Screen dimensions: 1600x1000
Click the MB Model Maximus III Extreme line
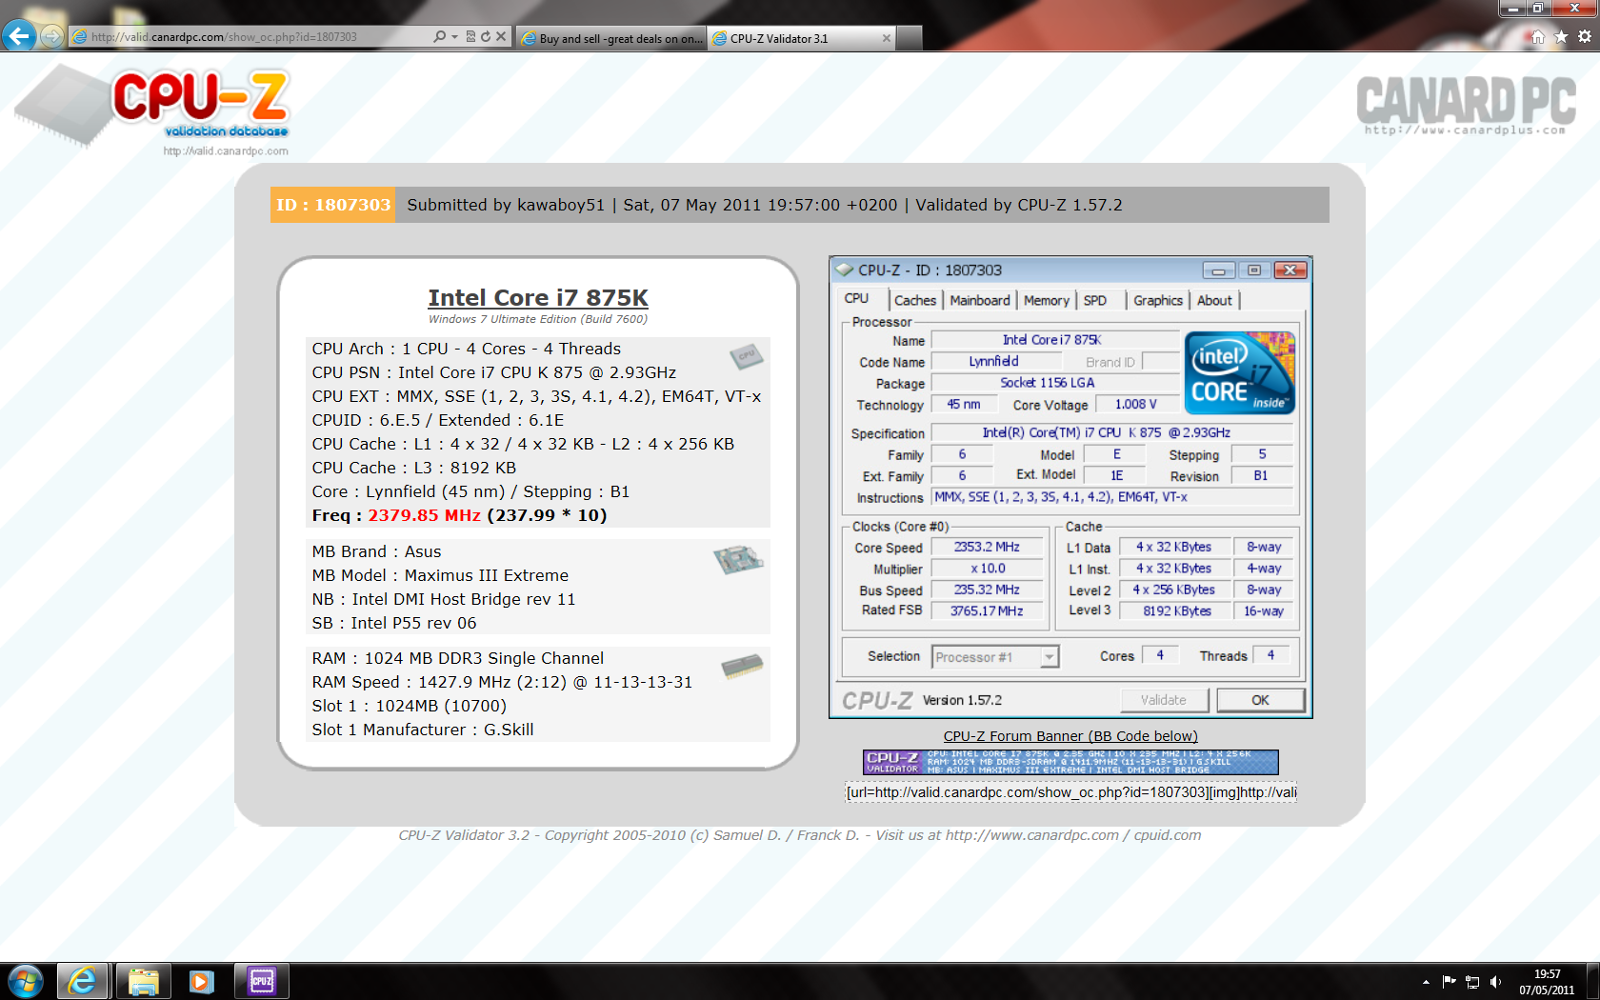pos(440,576)
